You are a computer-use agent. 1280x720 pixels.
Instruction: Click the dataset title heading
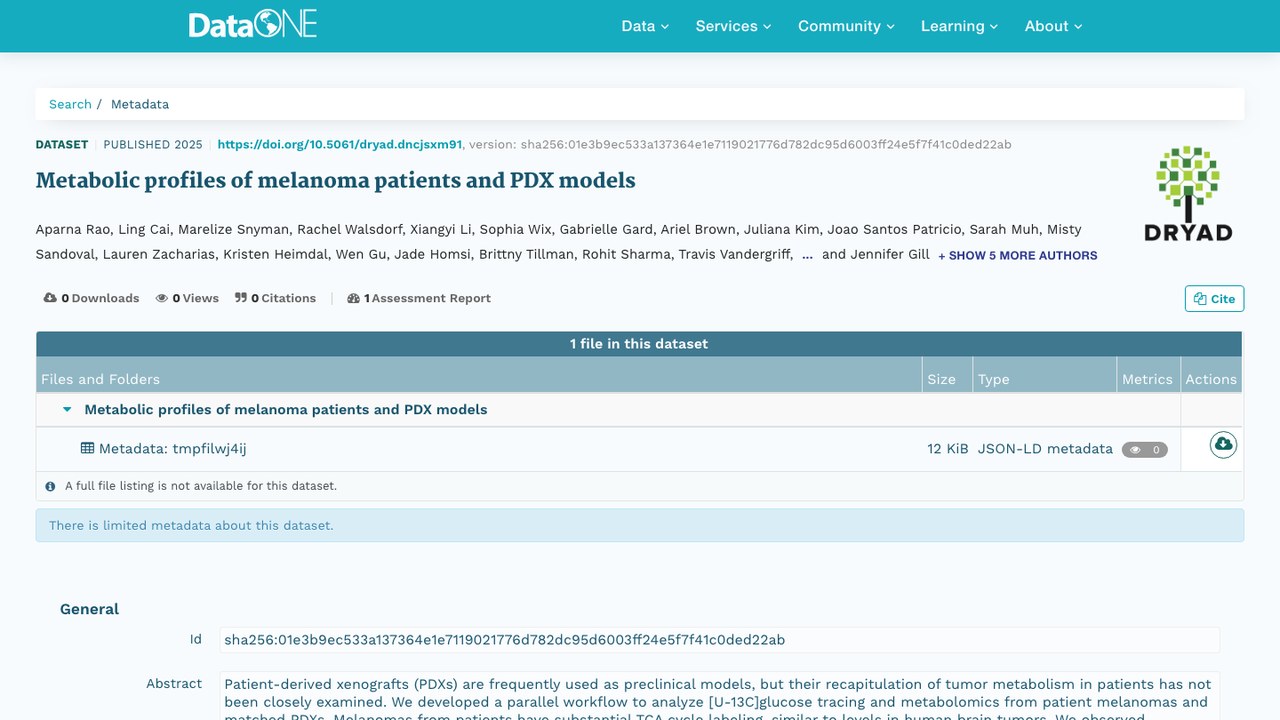(336, 181)
